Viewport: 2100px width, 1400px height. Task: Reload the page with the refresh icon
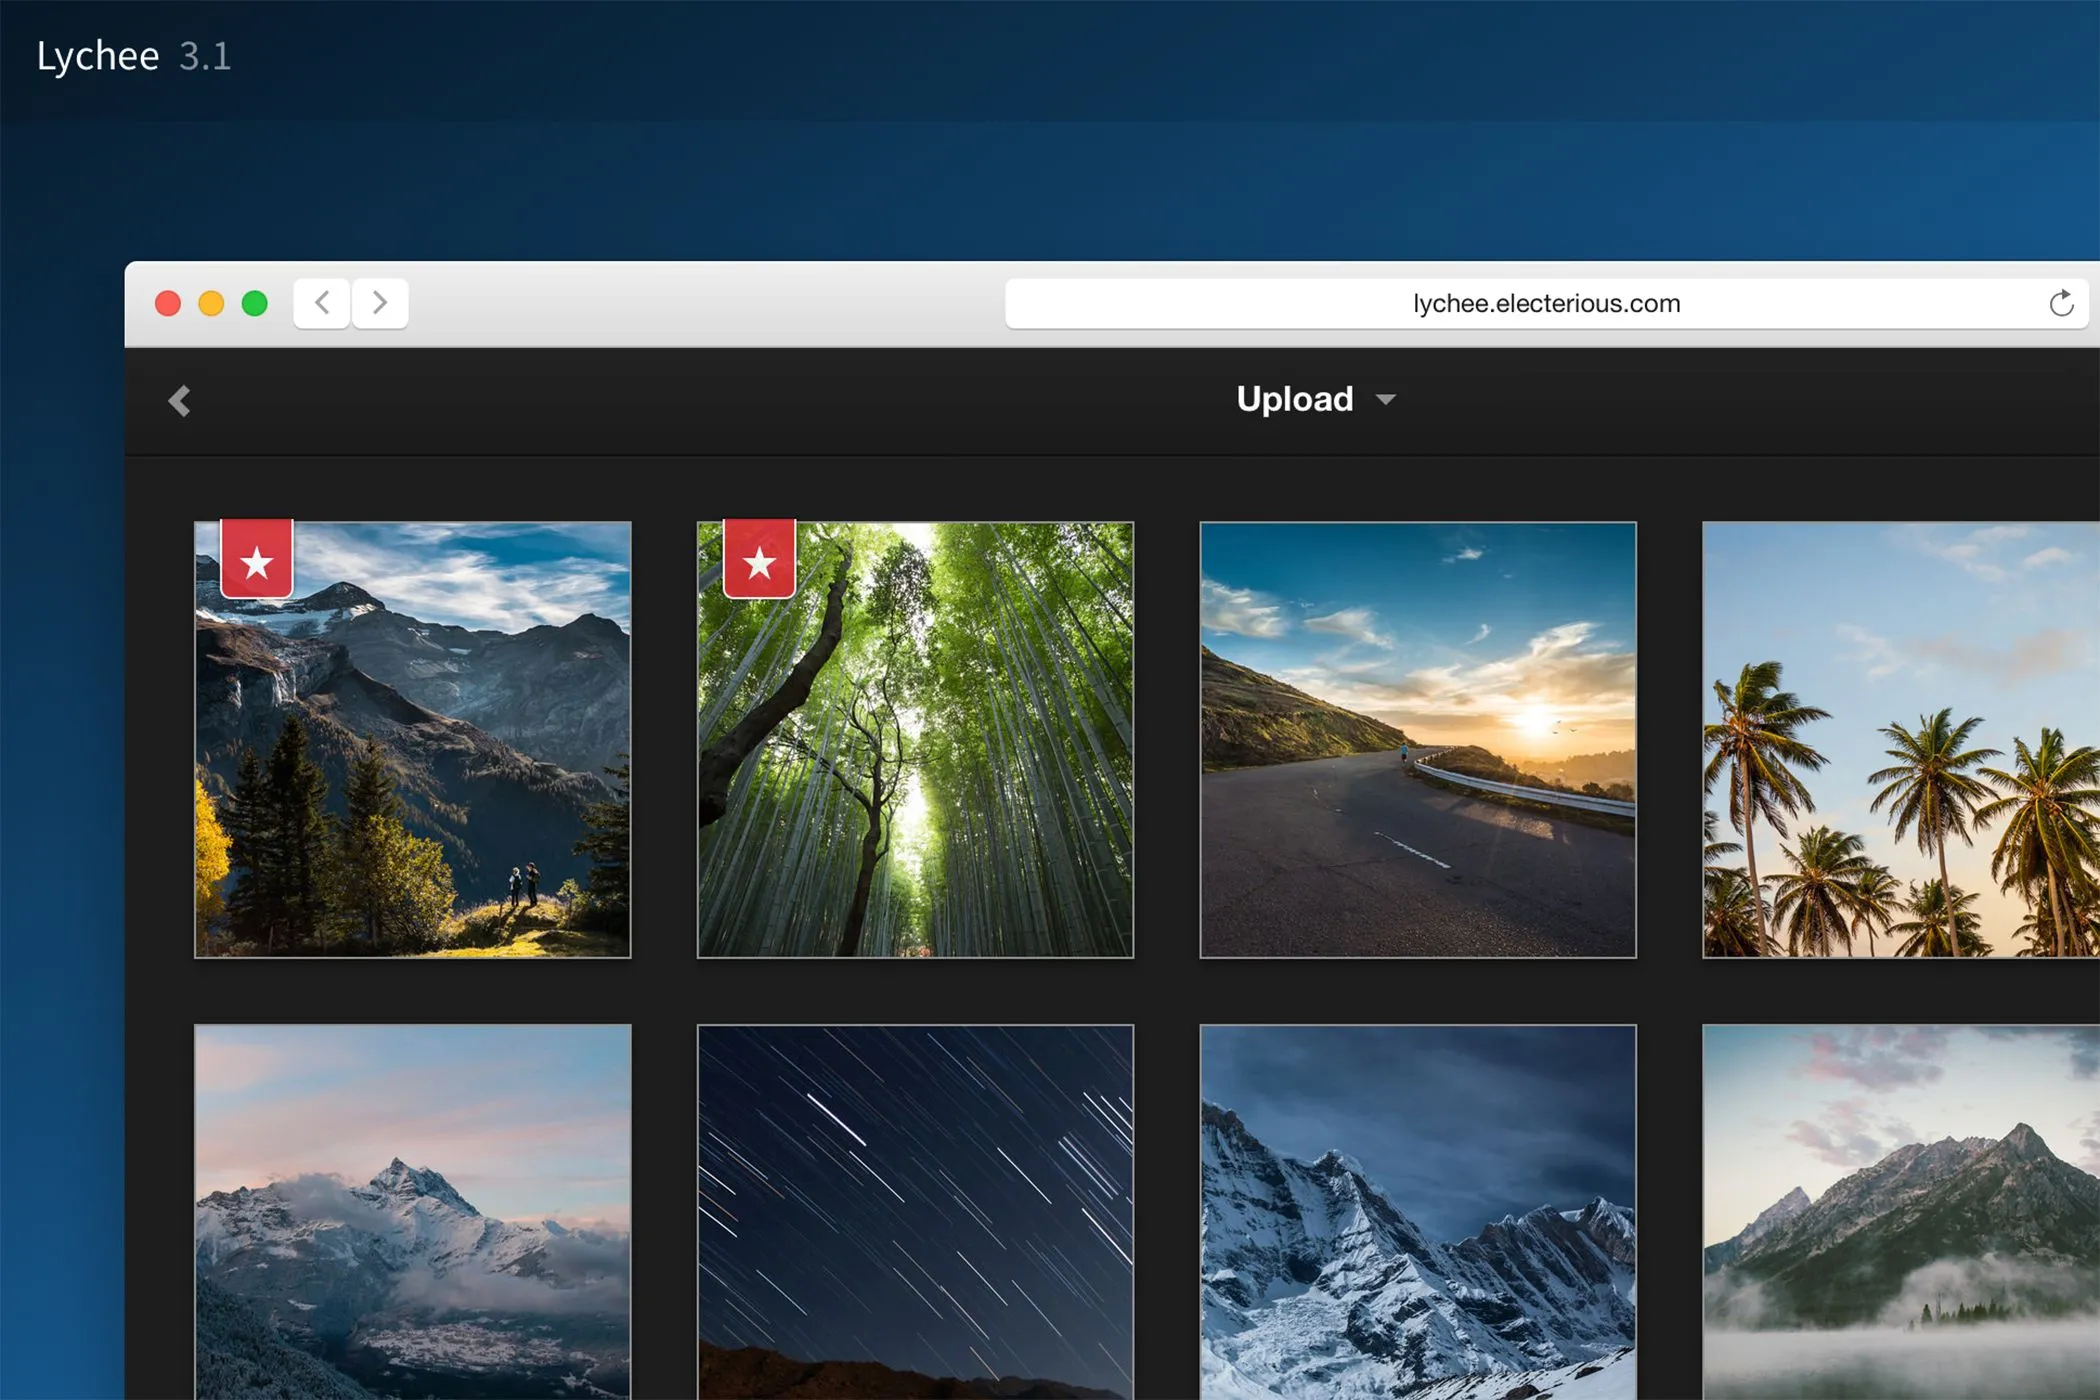point(2061,303)
